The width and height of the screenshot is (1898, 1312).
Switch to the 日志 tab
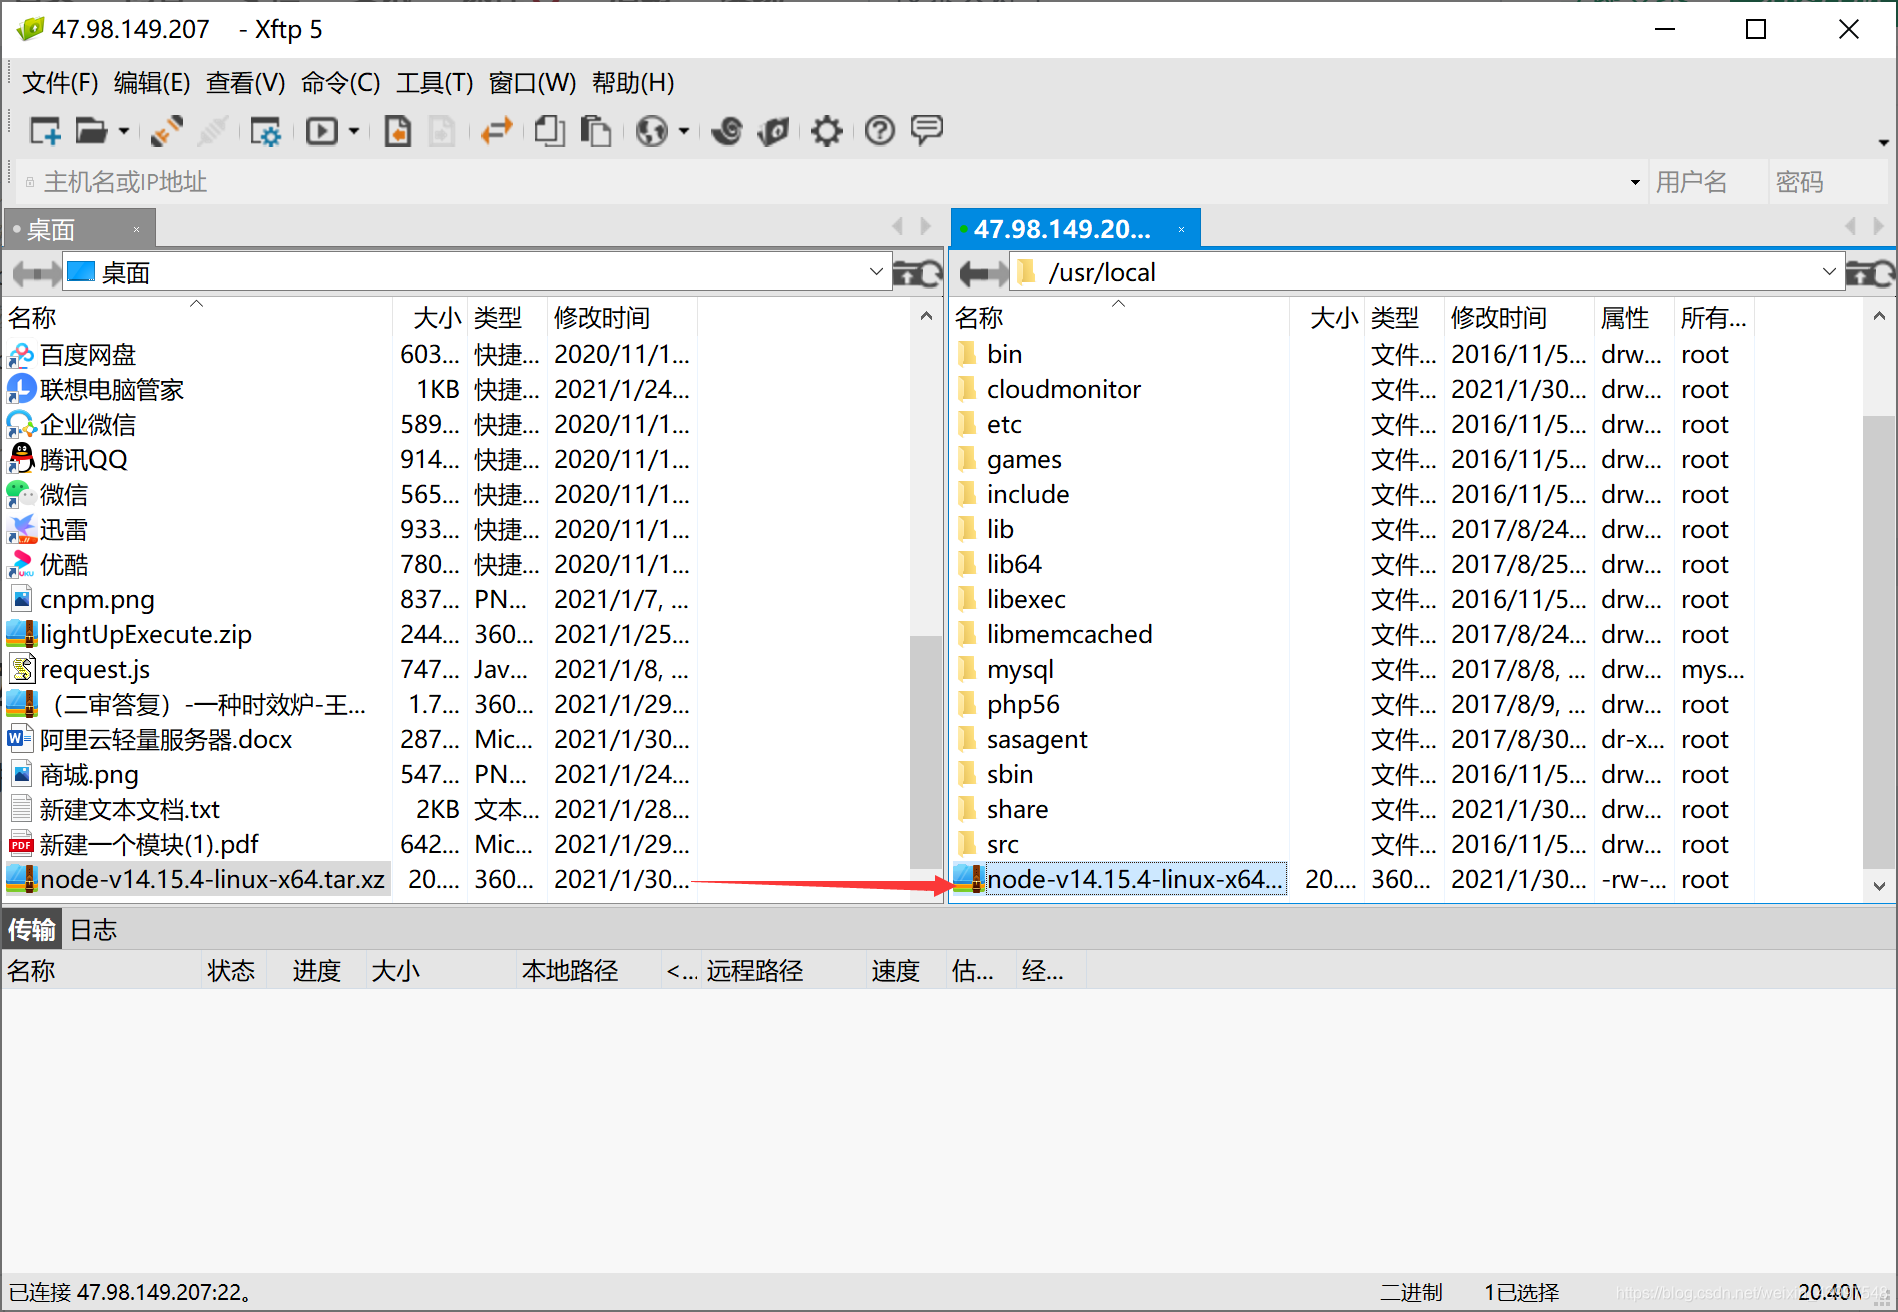click(94, 930)
